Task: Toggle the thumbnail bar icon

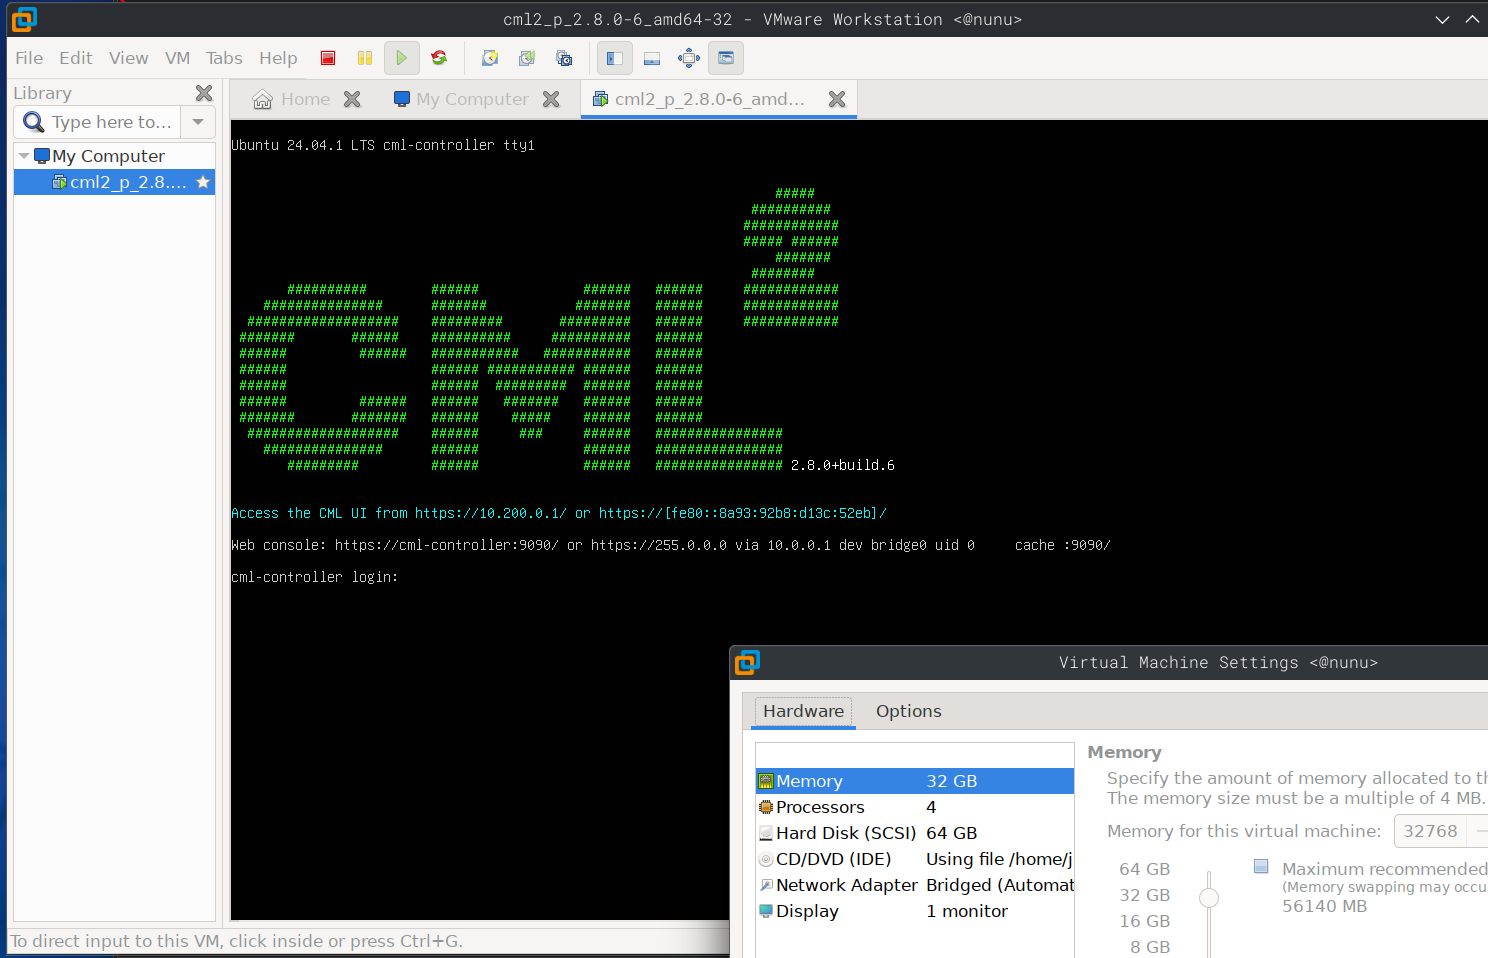Action: point(652,58)
